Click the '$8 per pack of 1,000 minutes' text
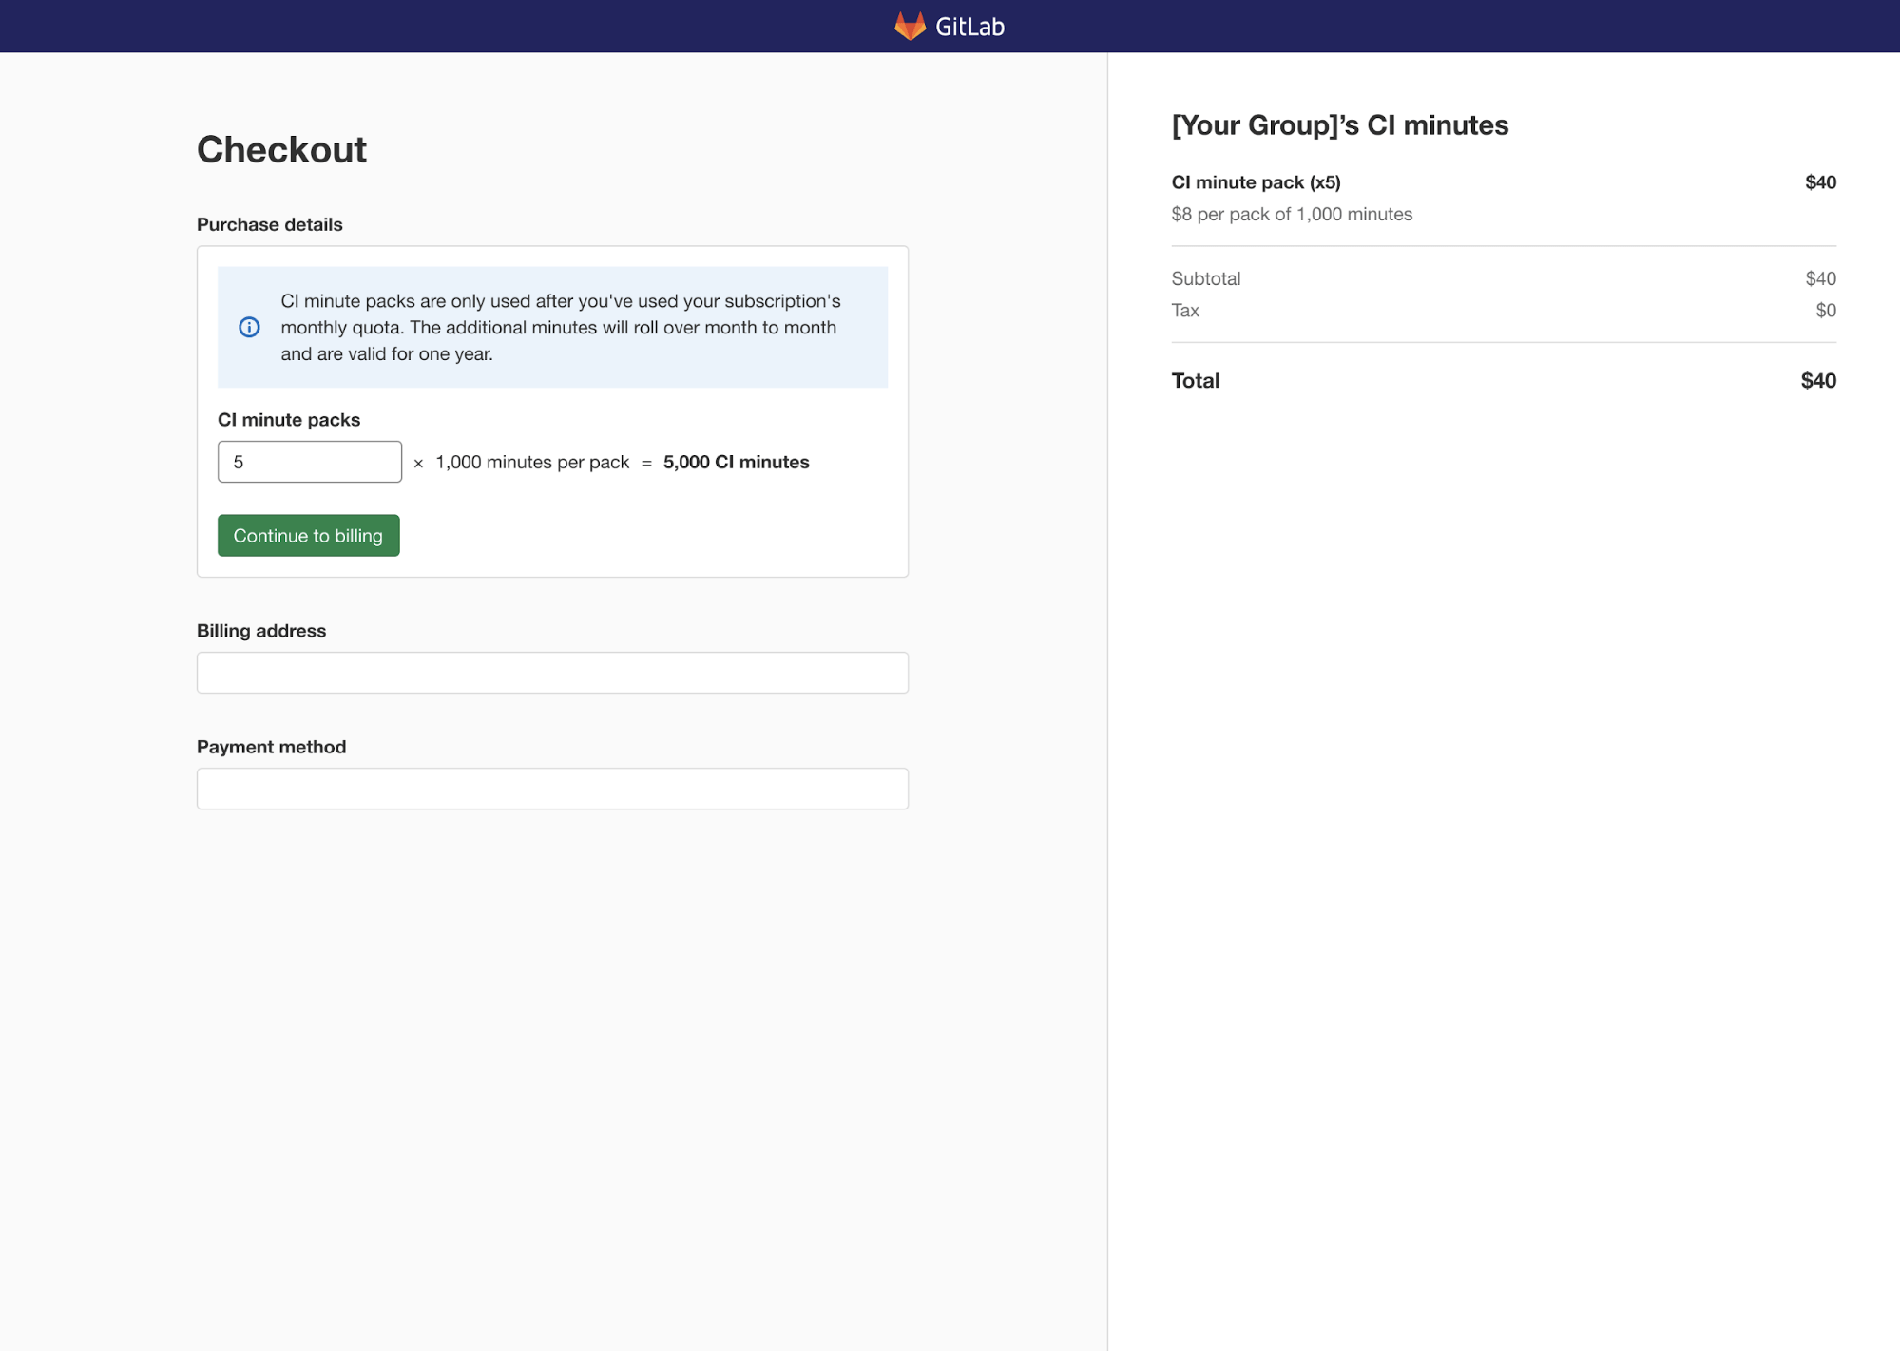This screenshot has width=1900, height=1351. pyautogui.click(x=1292, y=213)
